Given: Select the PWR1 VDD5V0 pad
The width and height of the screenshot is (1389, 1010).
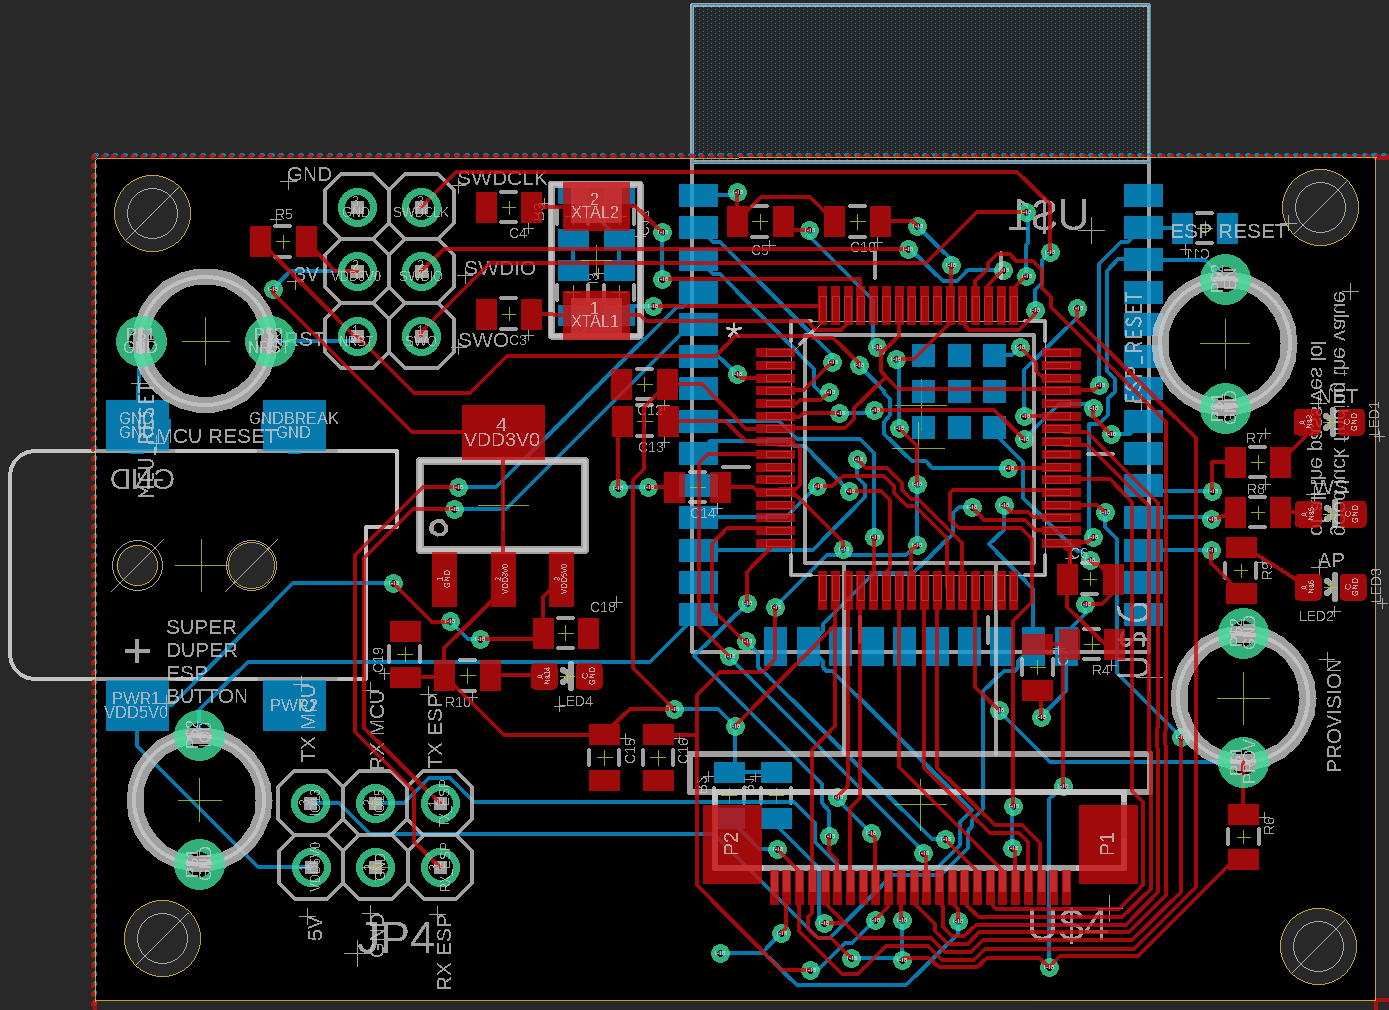Looking at the screenshot, I should click(137, 705).
